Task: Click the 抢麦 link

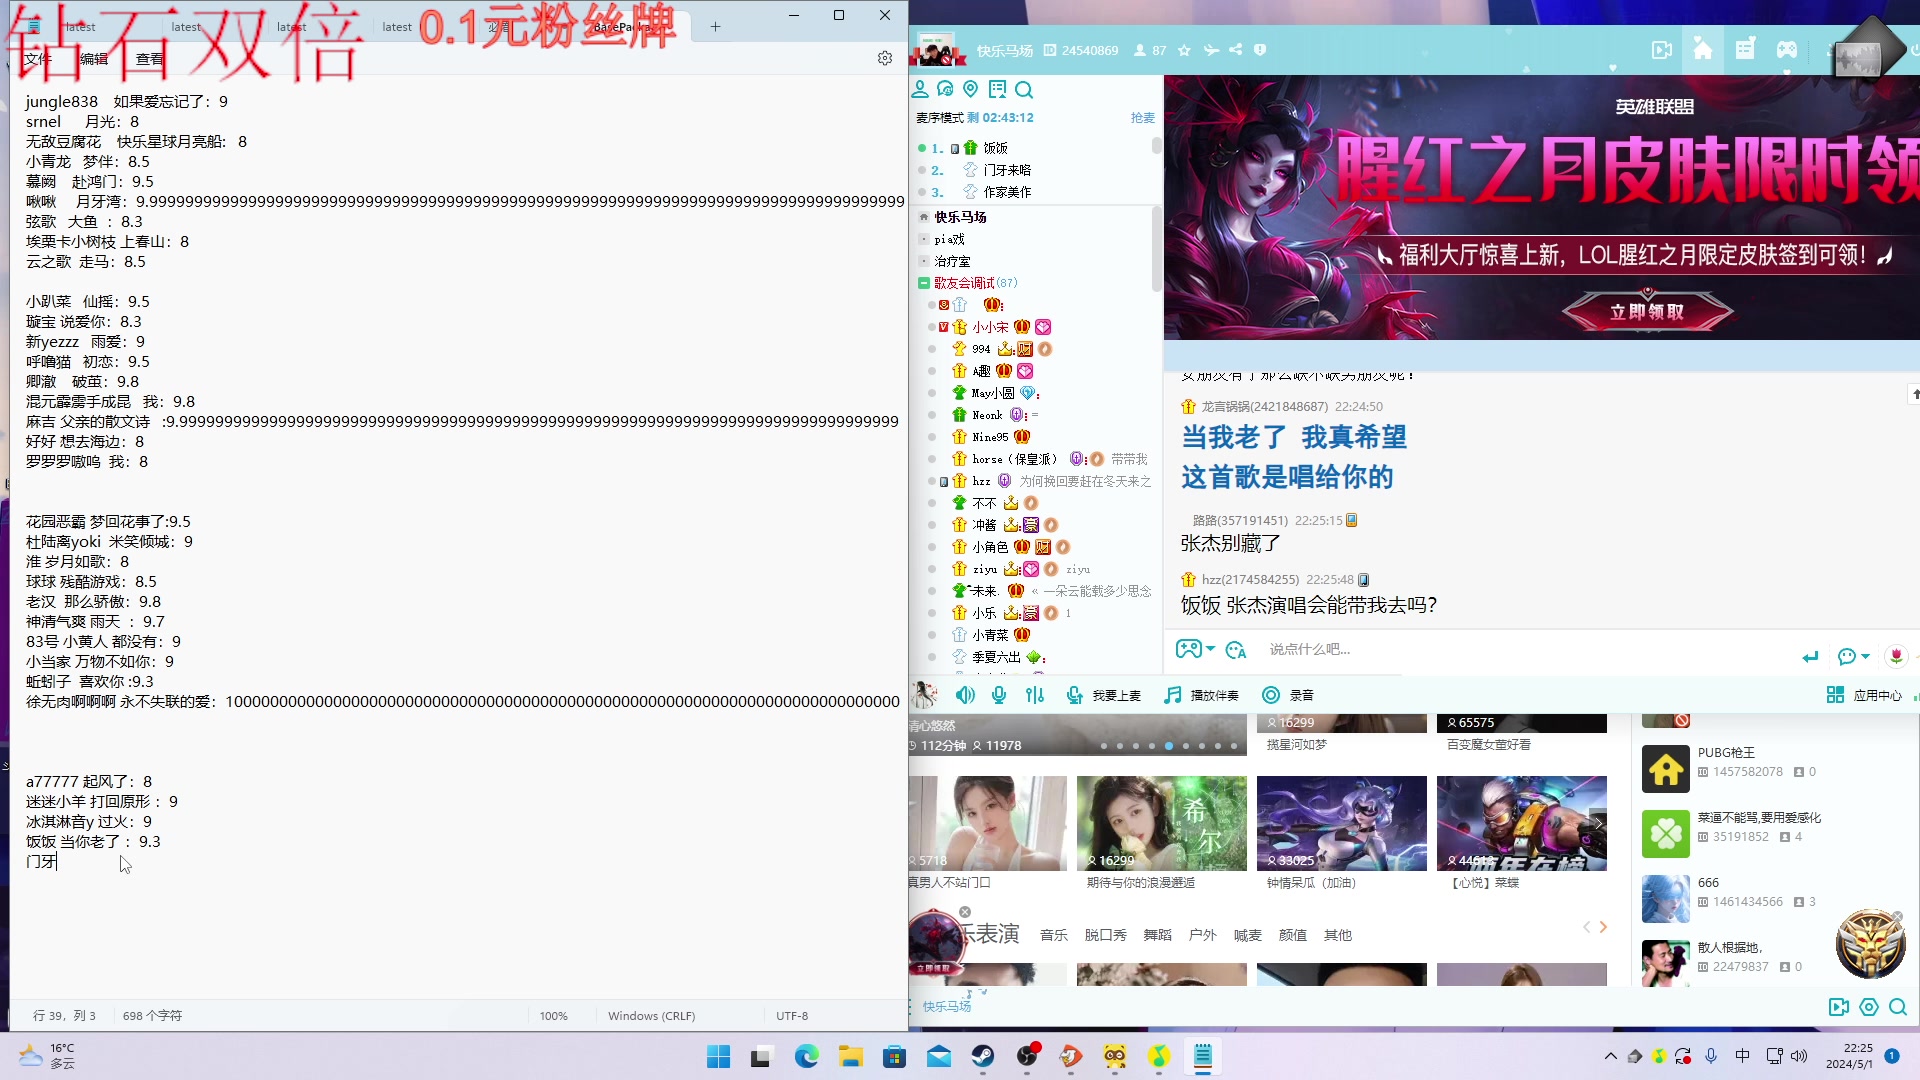Action: 1142,118
